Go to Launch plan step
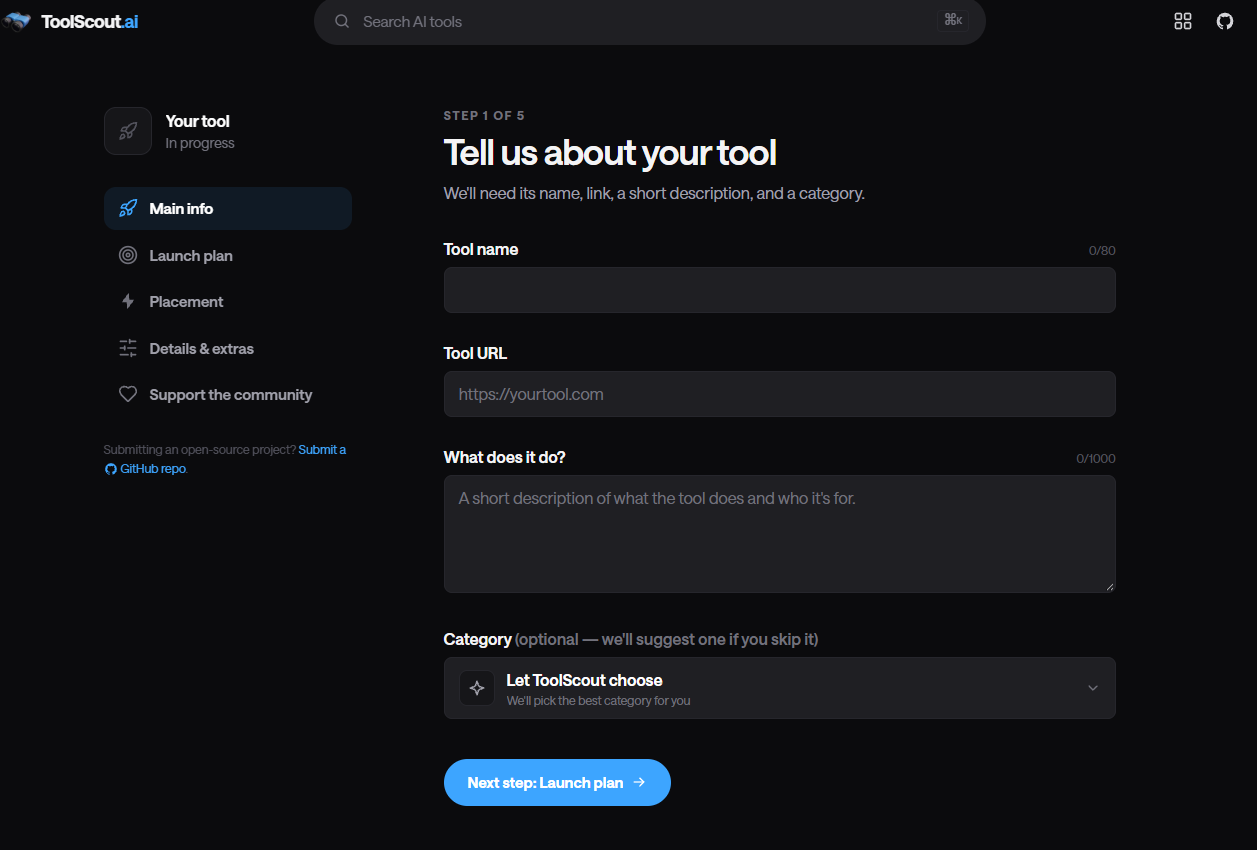The width and height of the screenshot is (1257, 850). 228,256
